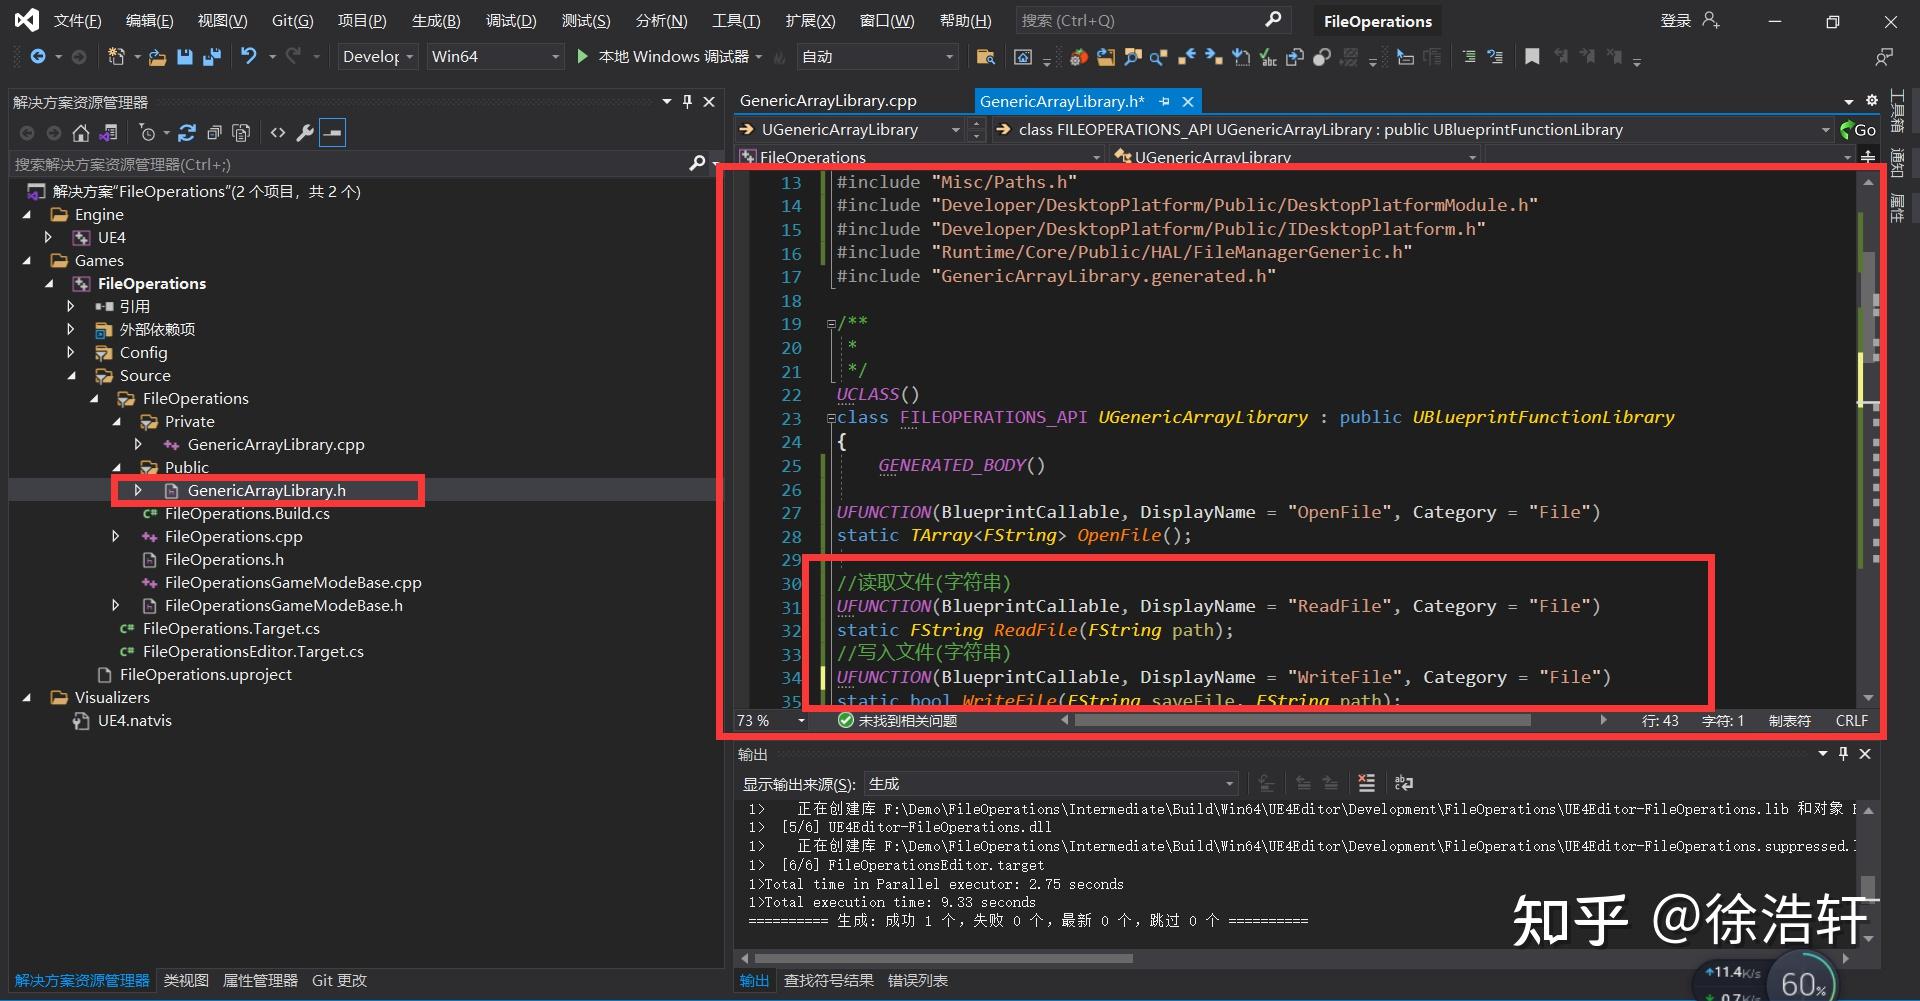Screen dimensions: 1920x1001
Task: Click the Undo icon in the toolbar
Action: pos(250,56)
